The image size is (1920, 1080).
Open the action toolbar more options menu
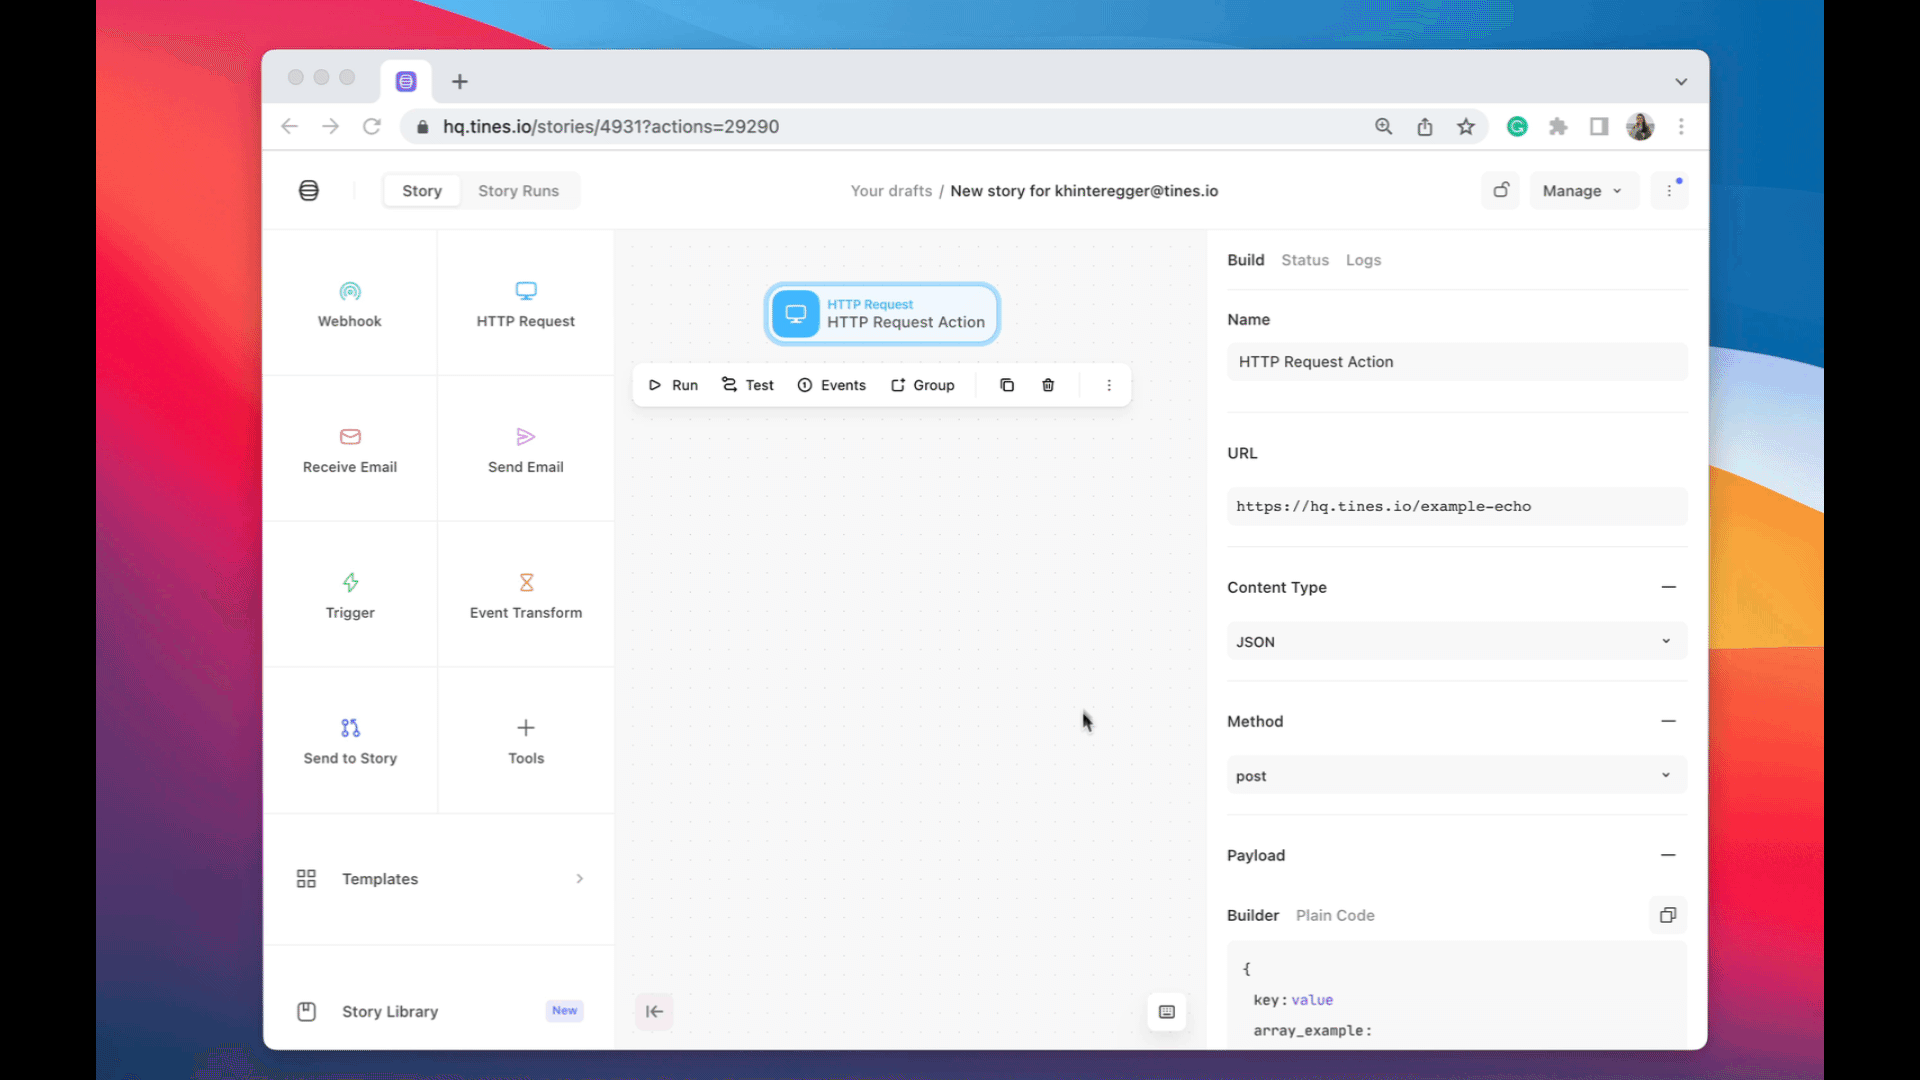(x=1109, y=385)
